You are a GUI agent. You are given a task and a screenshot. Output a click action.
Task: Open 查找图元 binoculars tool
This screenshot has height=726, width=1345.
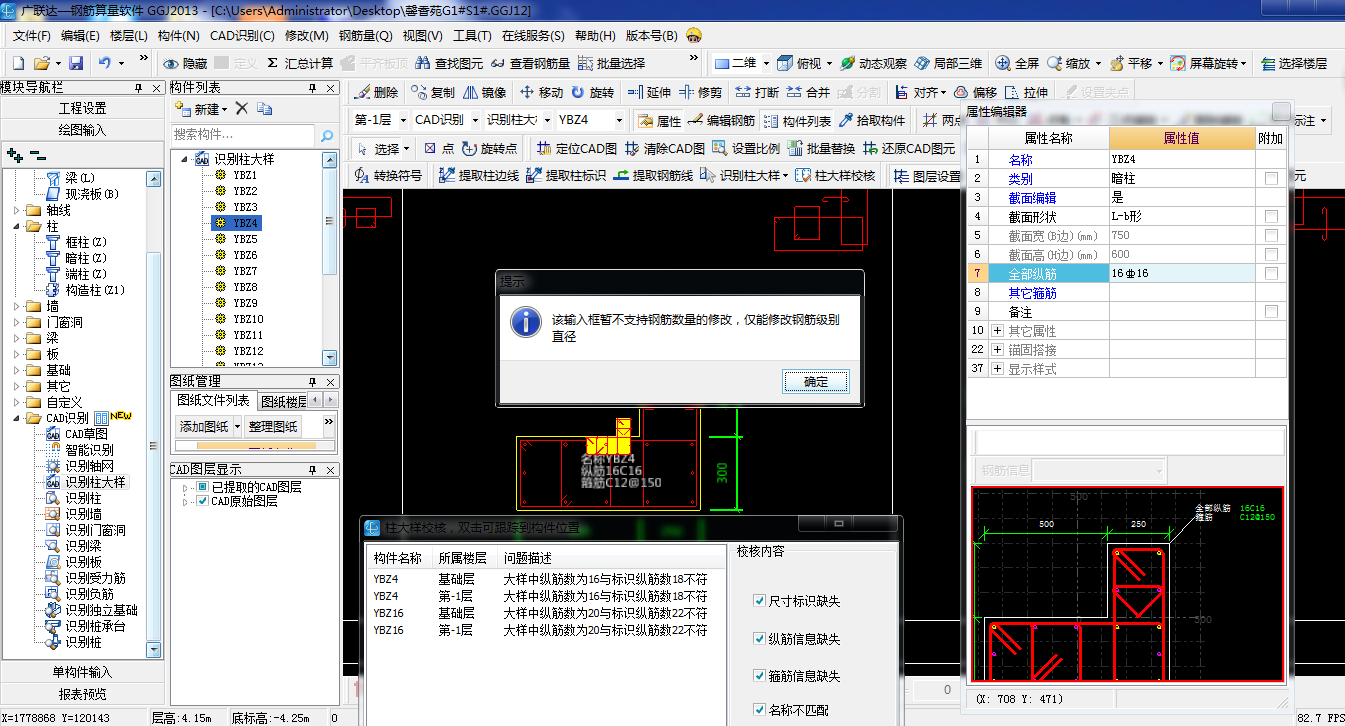449,63
